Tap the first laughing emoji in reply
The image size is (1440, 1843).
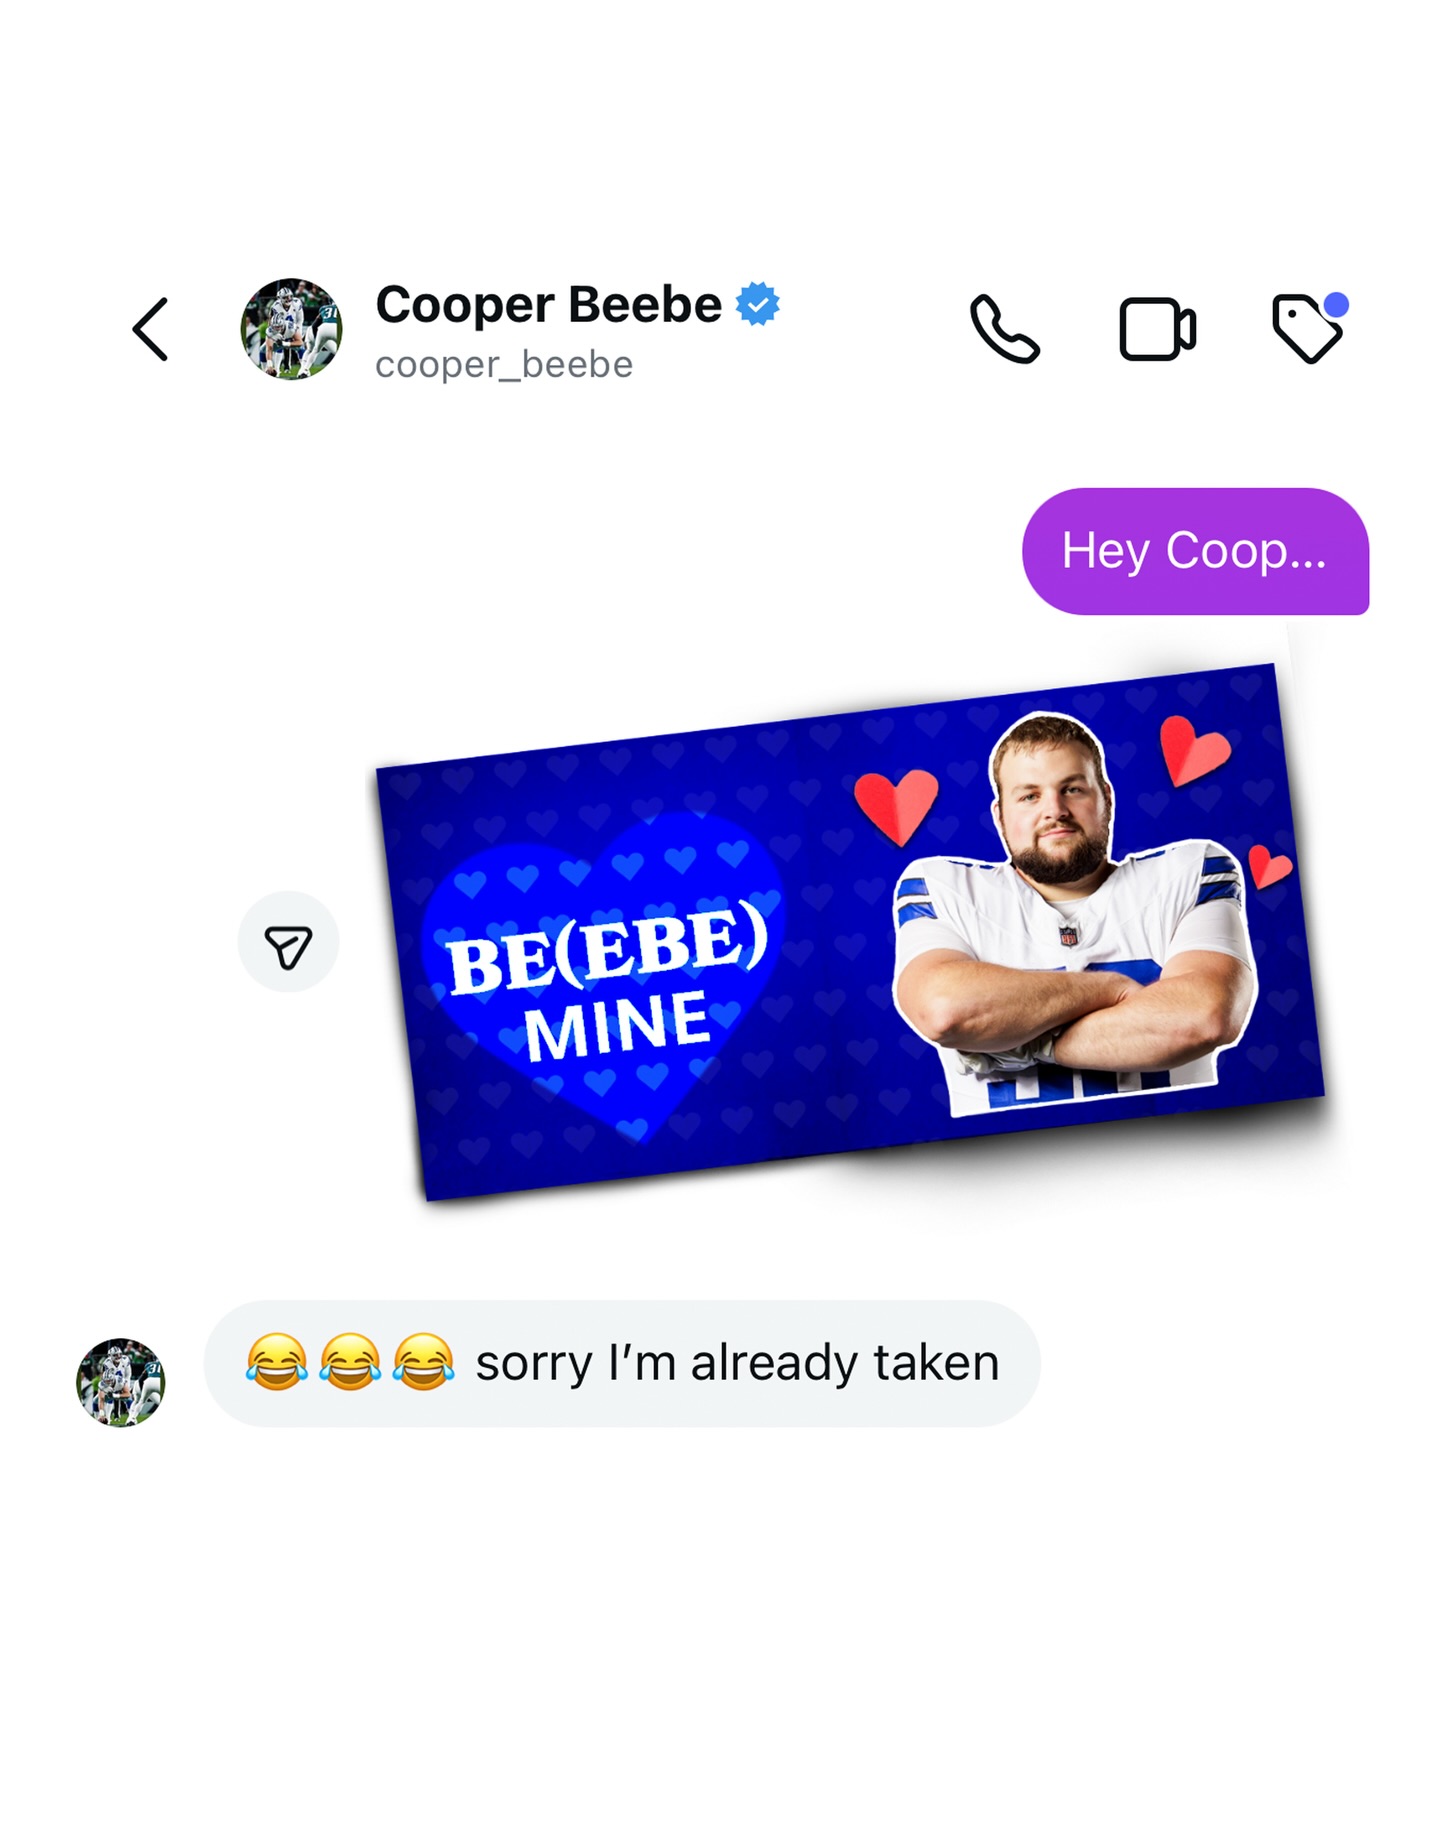pos(277,1362)
